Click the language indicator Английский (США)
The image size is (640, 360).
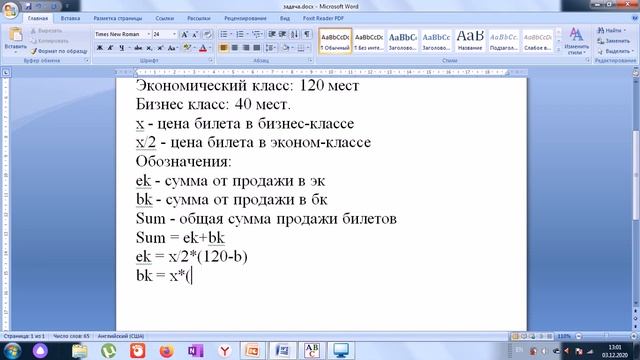pyautogui.click(x=121, y=336)
